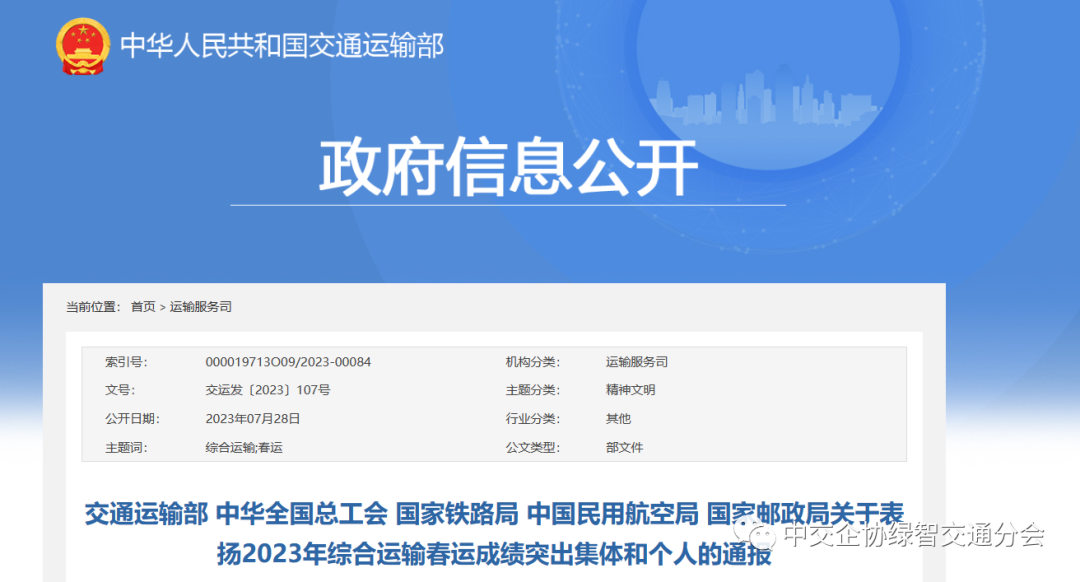Click the 公文类型 value 部文件
The image size is (1080, 582).
point(624,448)
